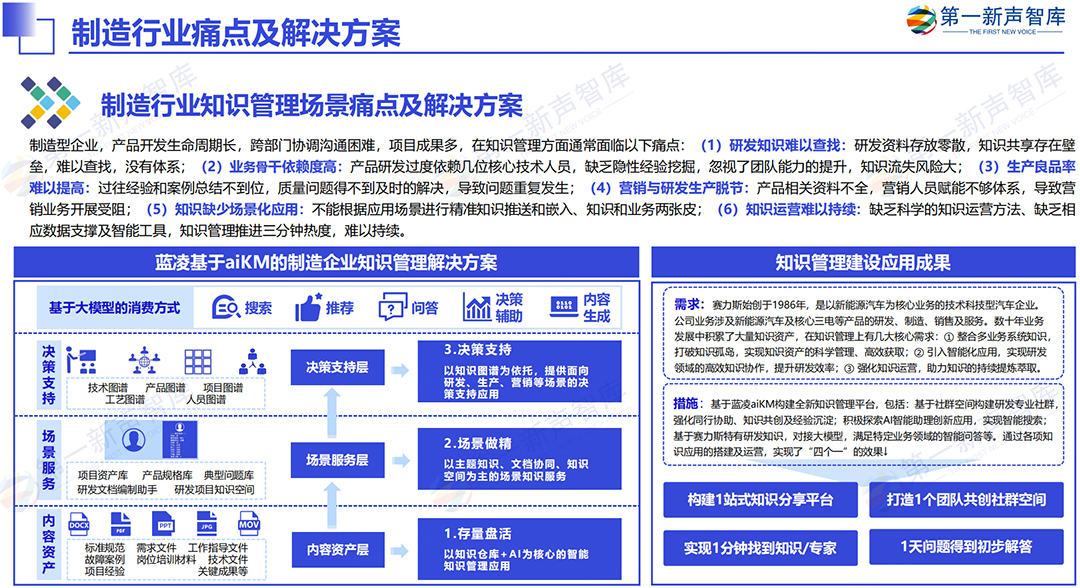This screenshot has width=1080, height=588.
Task: Select the PPT file icon
Action: pos(165,524)
